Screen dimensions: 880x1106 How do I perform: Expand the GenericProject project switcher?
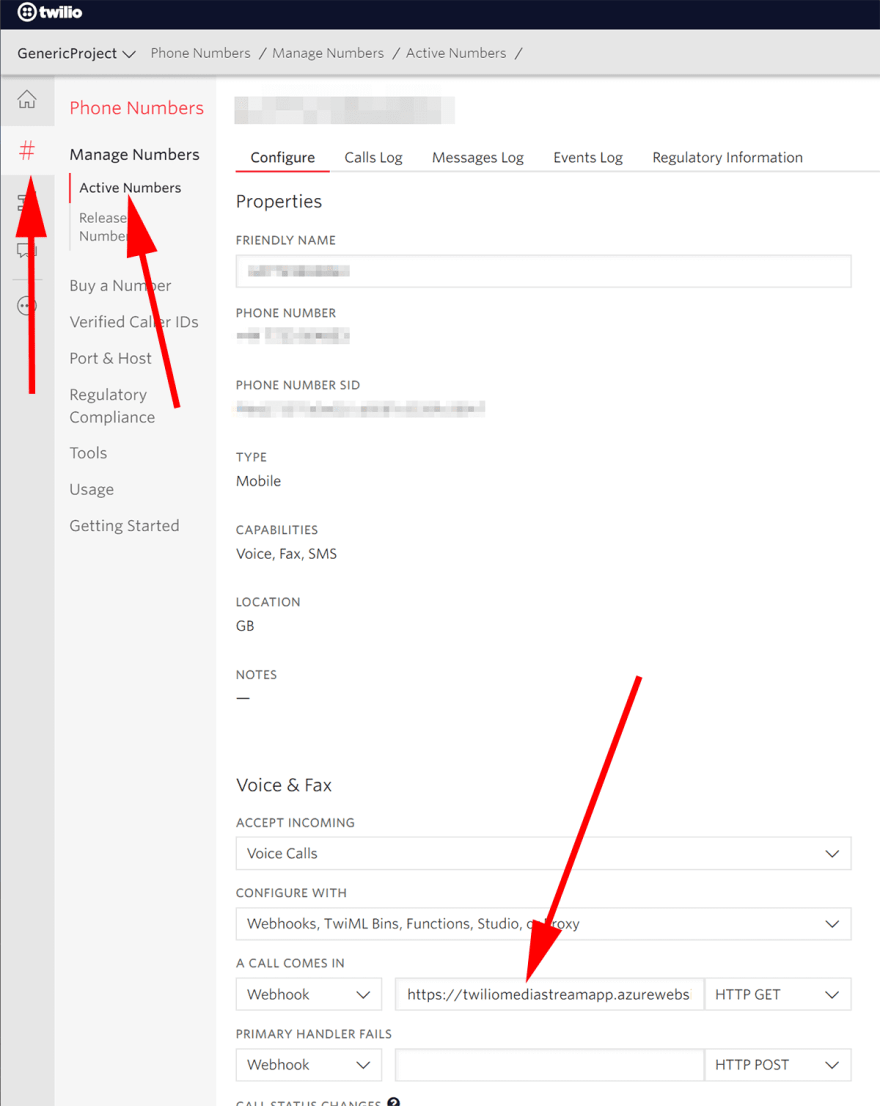pos(76,54)
